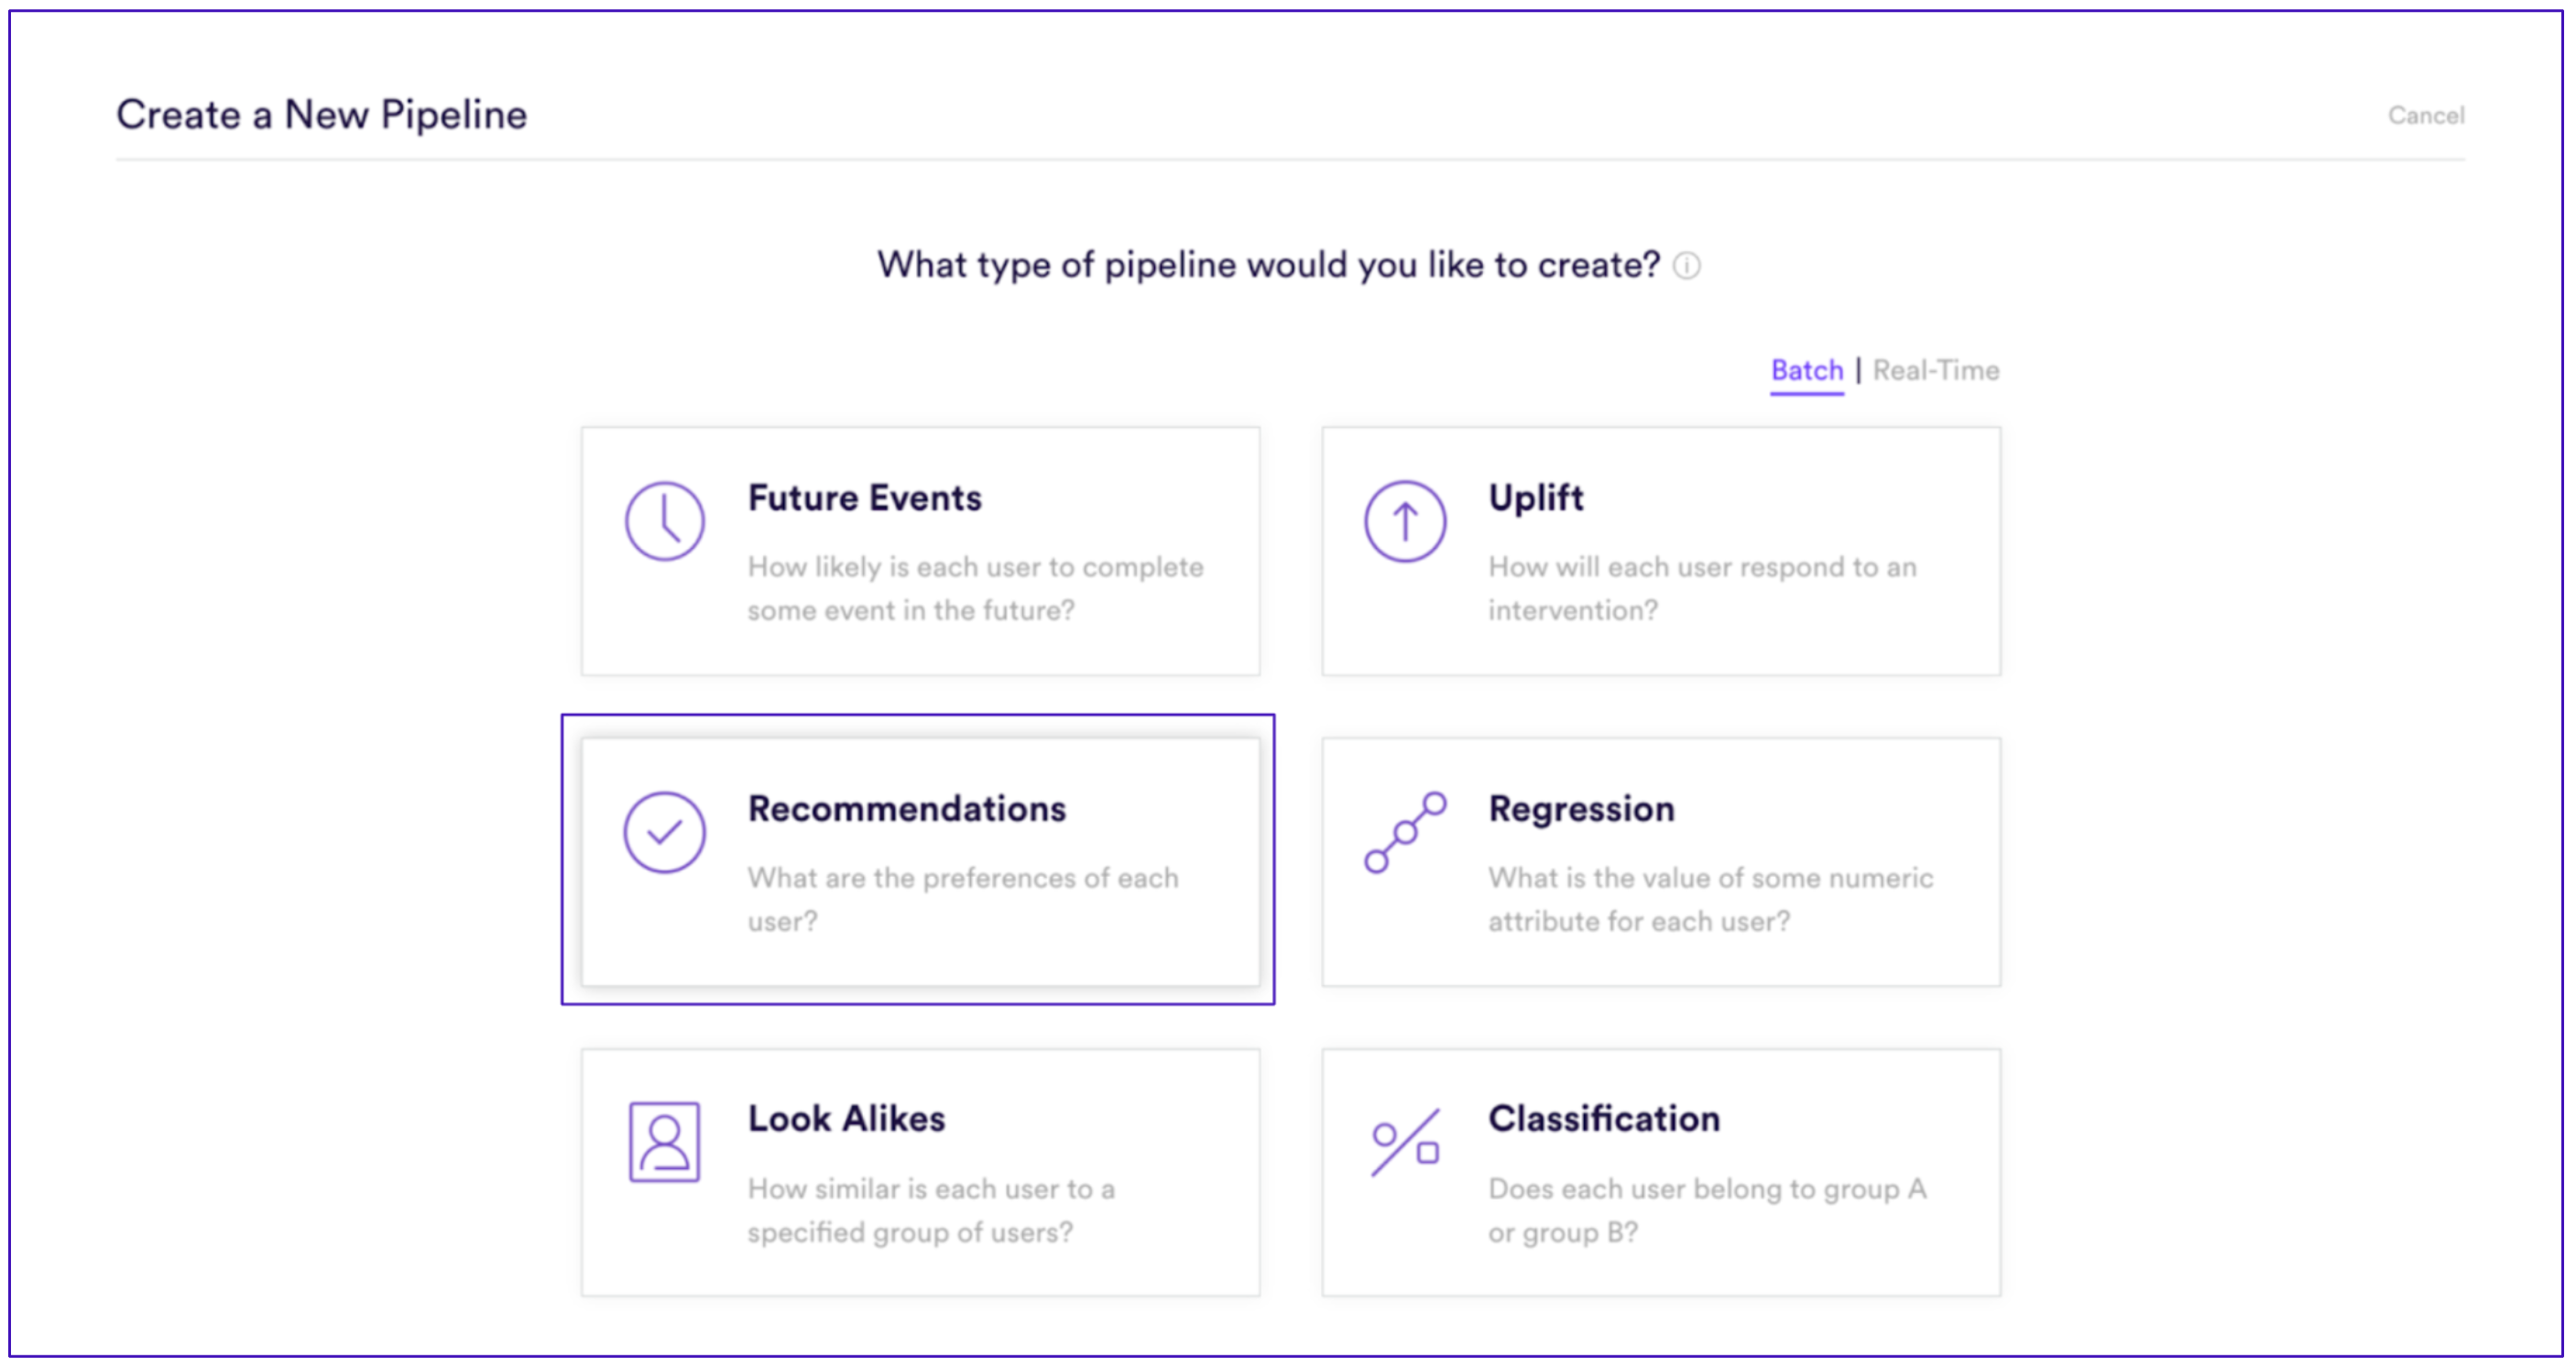The width and height of the screenshot is (2576, 1369).
Task: Click the Look Alikes similarity description
Action: tap(931, 1210)
